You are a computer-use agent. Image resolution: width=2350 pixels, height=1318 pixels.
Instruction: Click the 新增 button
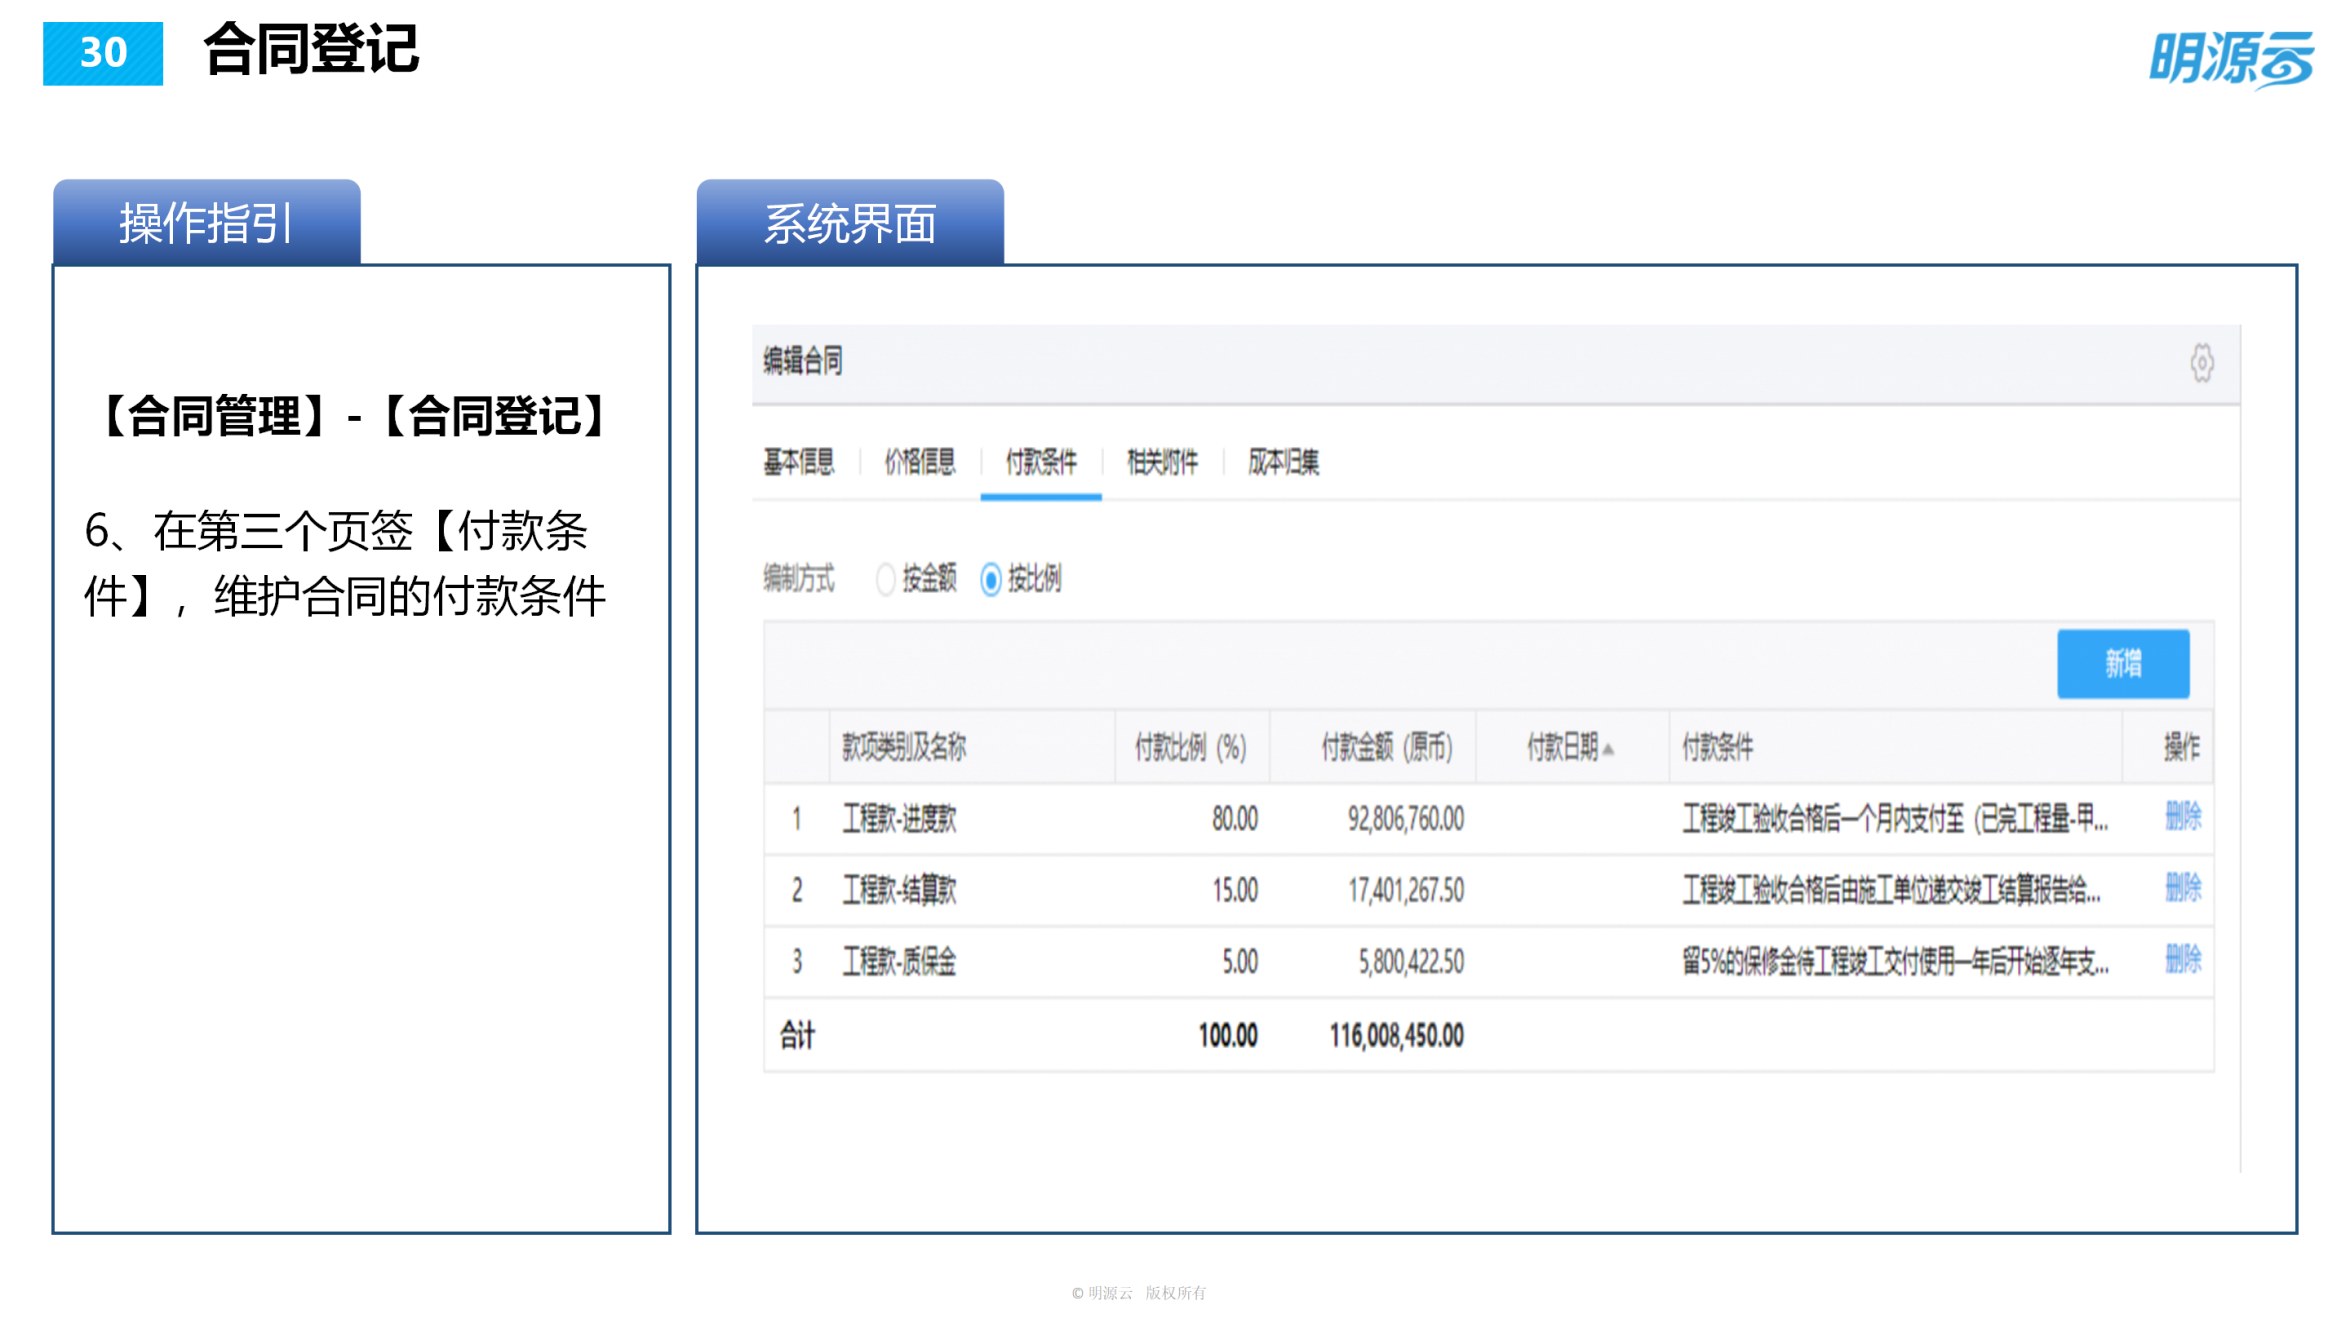[x=2122, y=662]
